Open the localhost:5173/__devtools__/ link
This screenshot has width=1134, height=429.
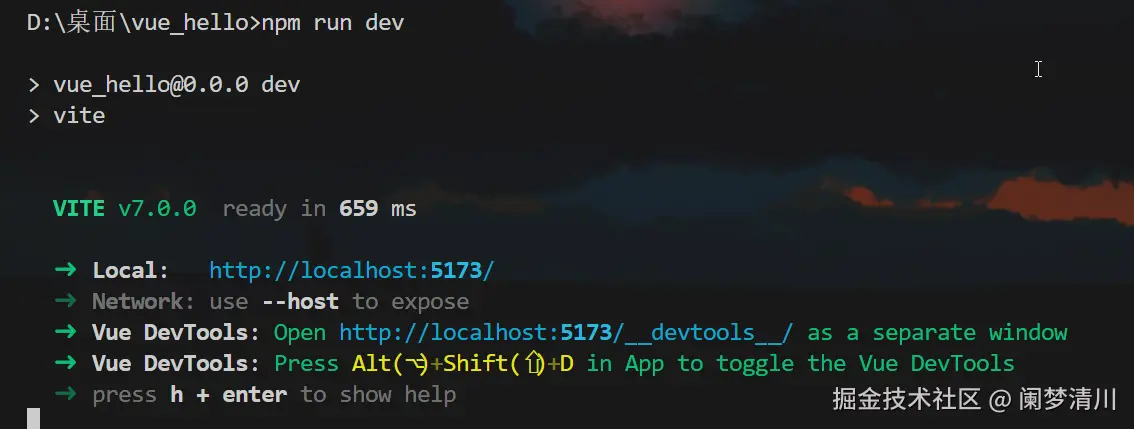566,333
